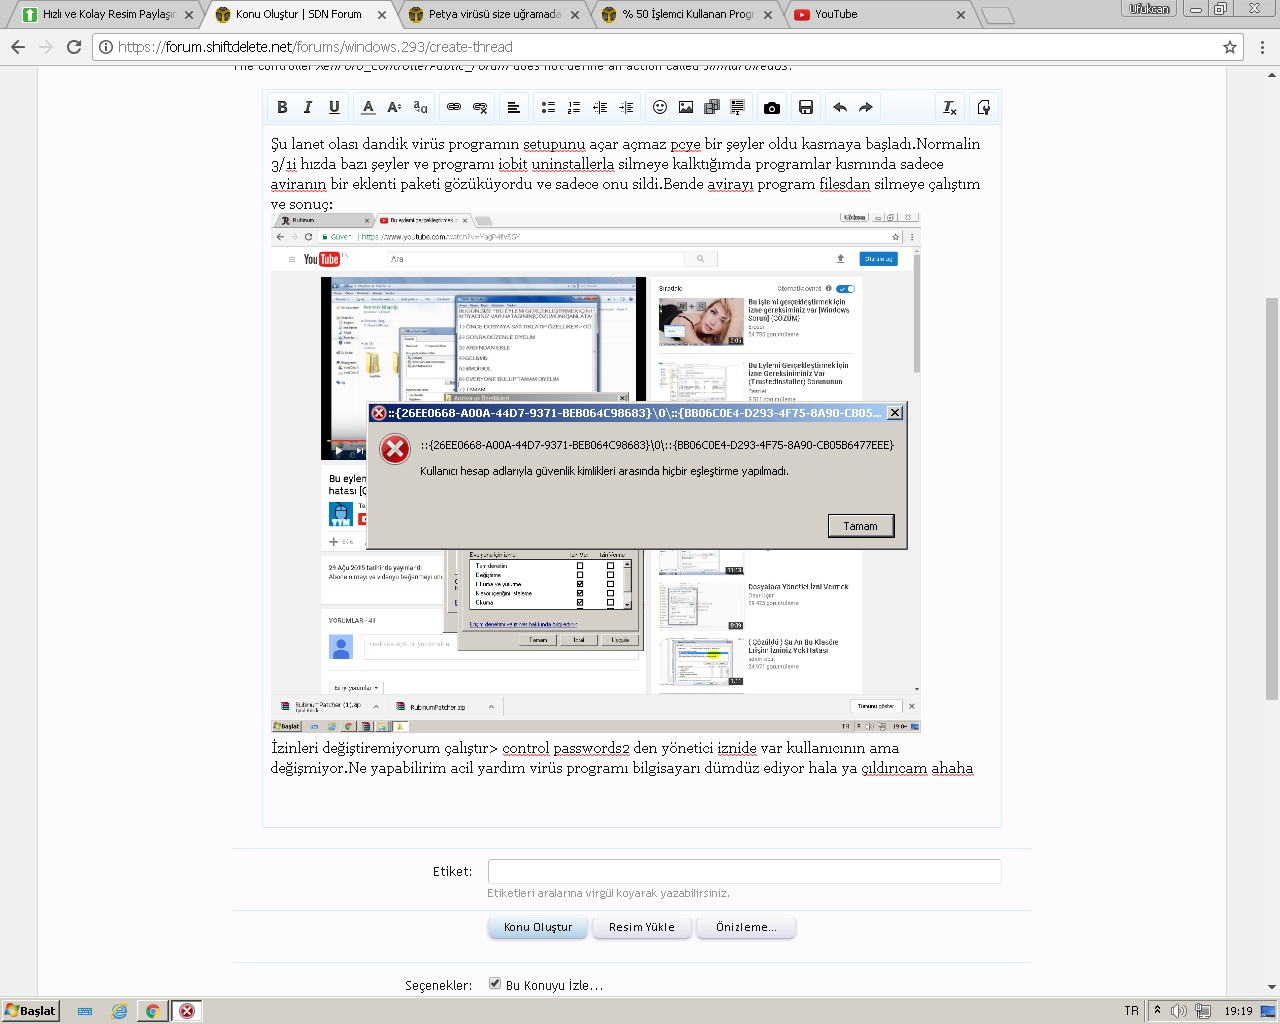Click the camera icon in editor toolbar
The width and height of the screenshot is (1280, 1024).
click(x=772, y=107)
